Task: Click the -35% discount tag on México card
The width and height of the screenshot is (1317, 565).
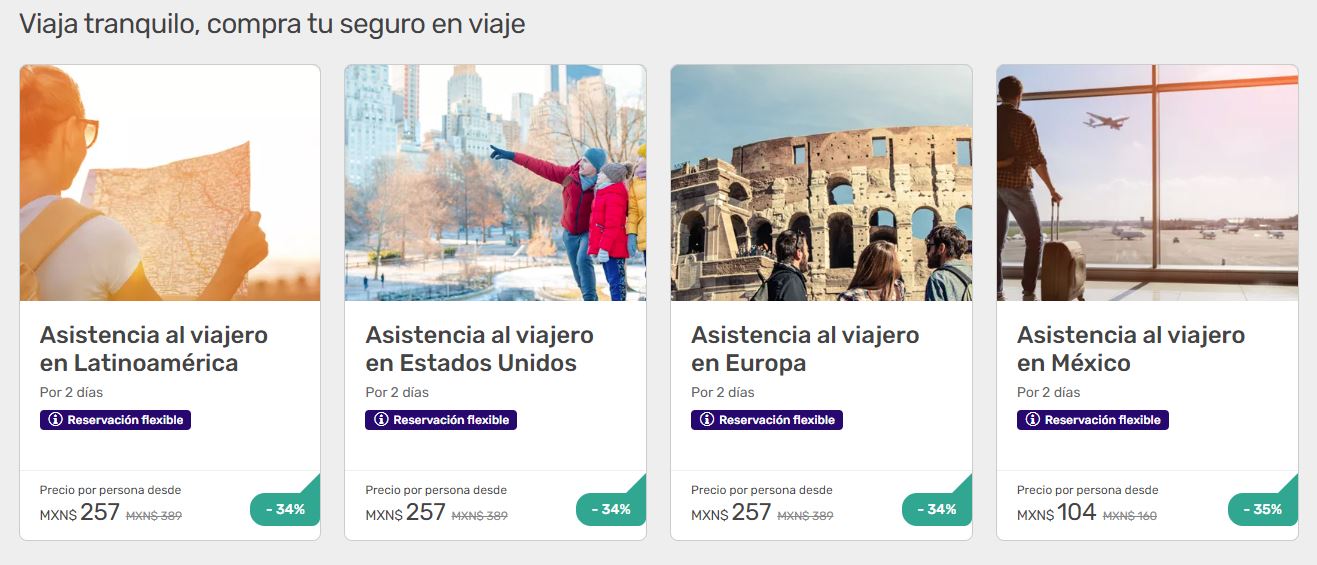Action: [1263, 509]
